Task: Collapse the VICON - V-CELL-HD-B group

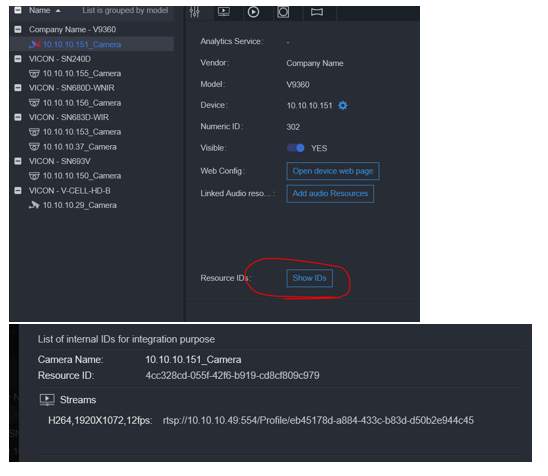Action: click(x=18, y=190)
